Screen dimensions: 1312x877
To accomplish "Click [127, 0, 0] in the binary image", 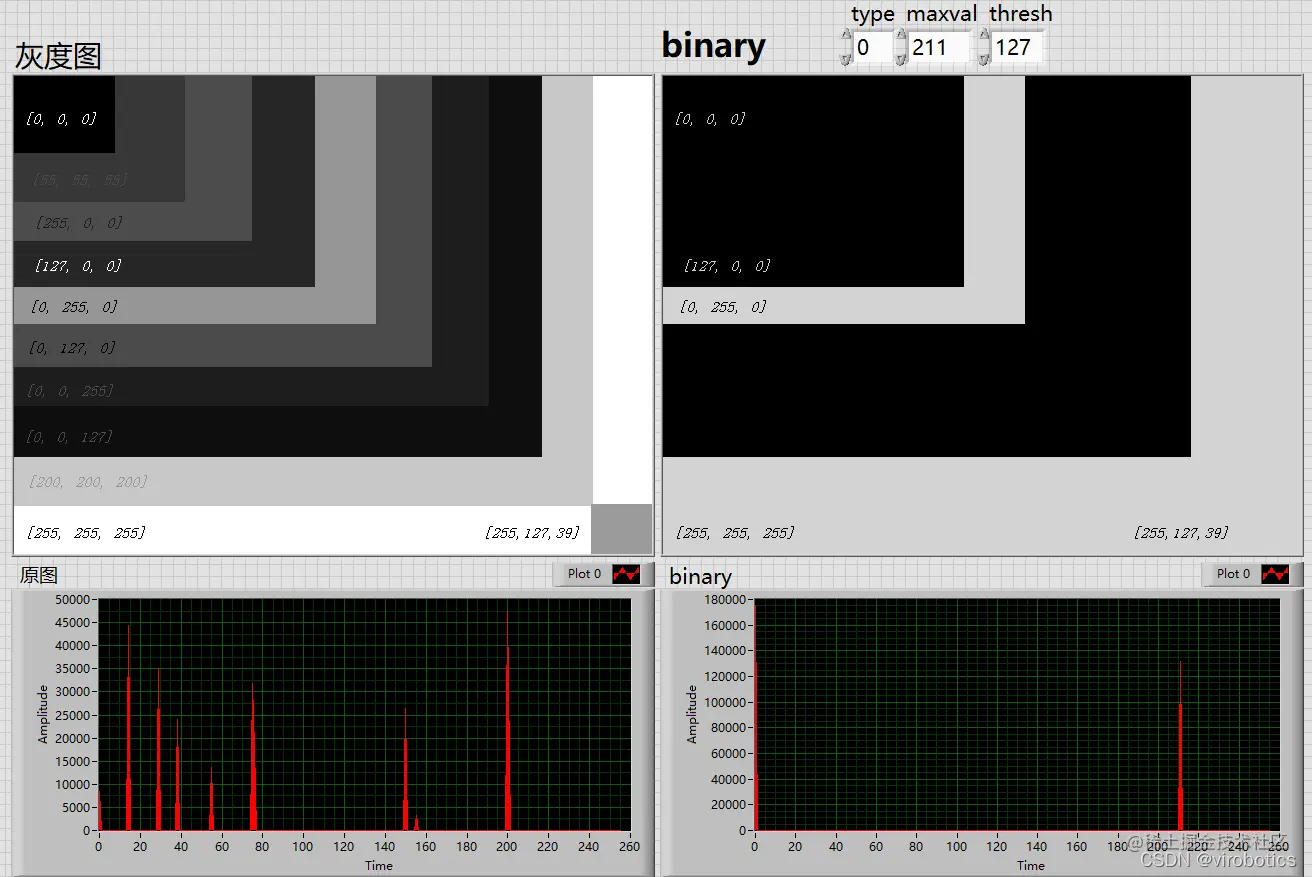I will click(727, 266).
